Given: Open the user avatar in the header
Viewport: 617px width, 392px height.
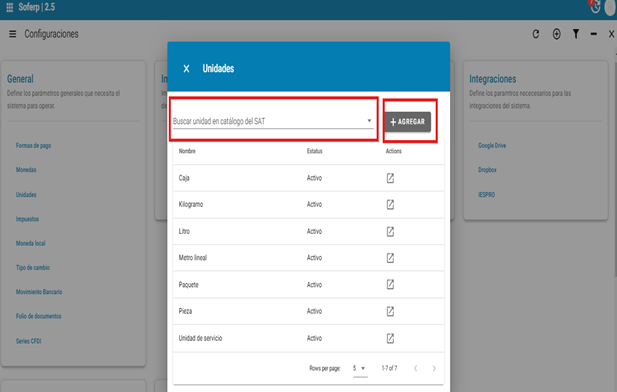Looking at the screenshot, I should coord(610,8).
